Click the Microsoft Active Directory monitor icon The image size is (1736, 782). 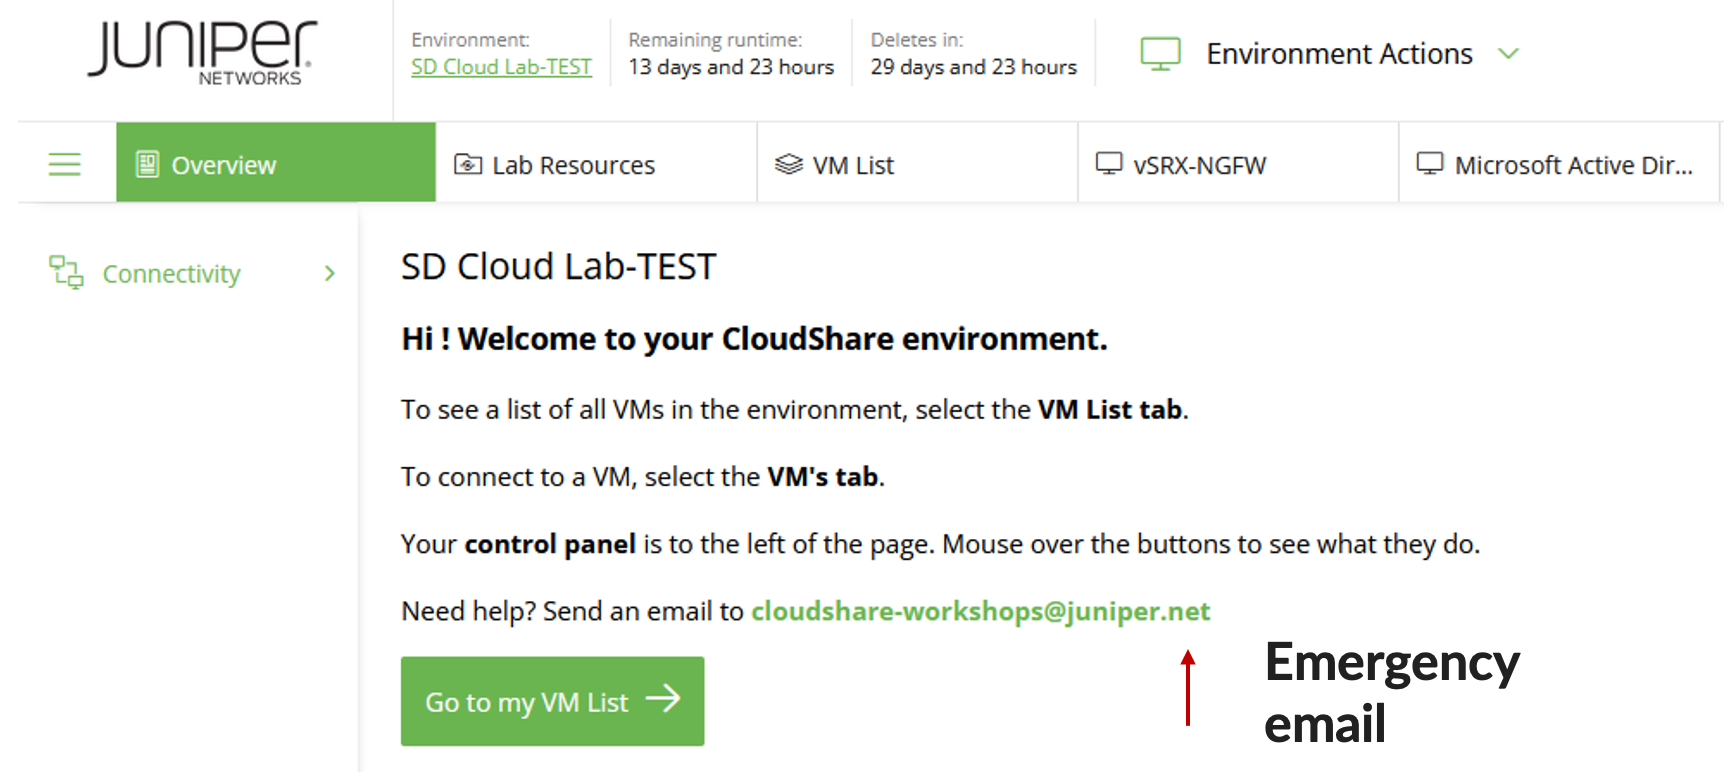[x=1430, y=163]
